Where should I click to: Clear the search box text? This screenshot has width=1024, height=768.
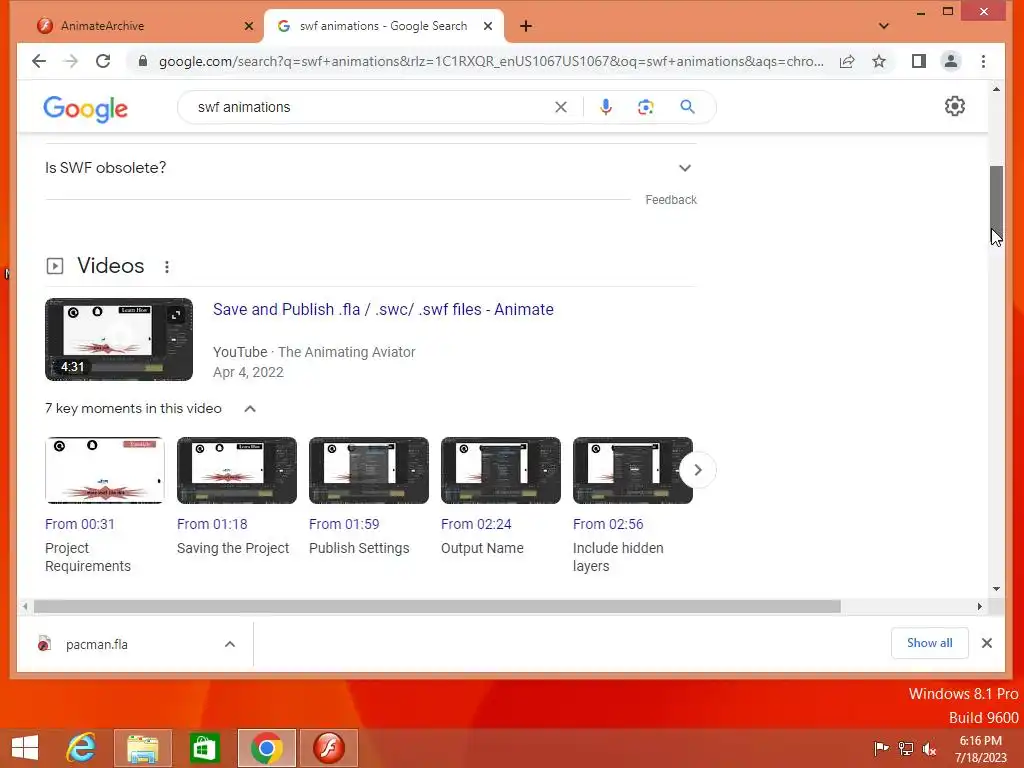(561, 107)
